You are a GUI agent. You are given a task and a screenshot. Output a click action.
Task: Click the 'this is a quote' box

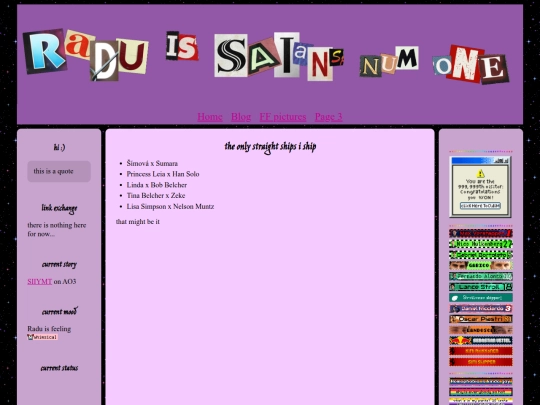coord(59,171)
